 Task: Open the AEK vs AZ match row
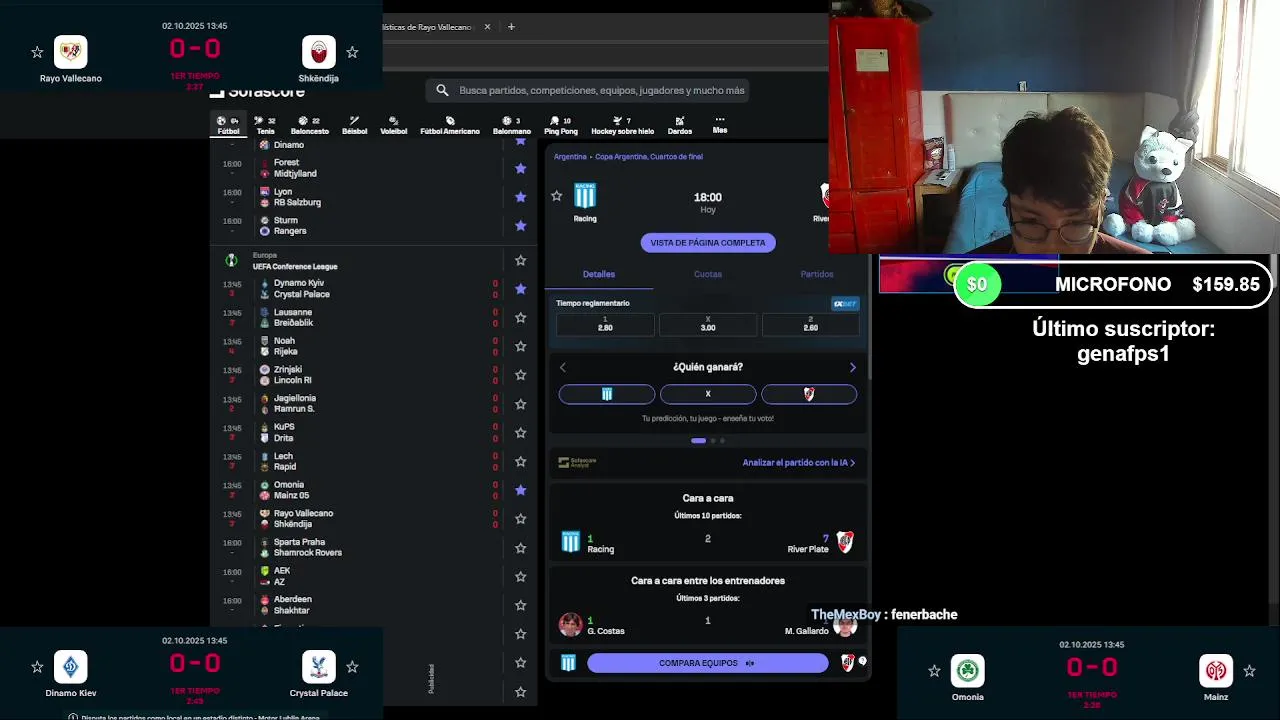pos(374,576)
